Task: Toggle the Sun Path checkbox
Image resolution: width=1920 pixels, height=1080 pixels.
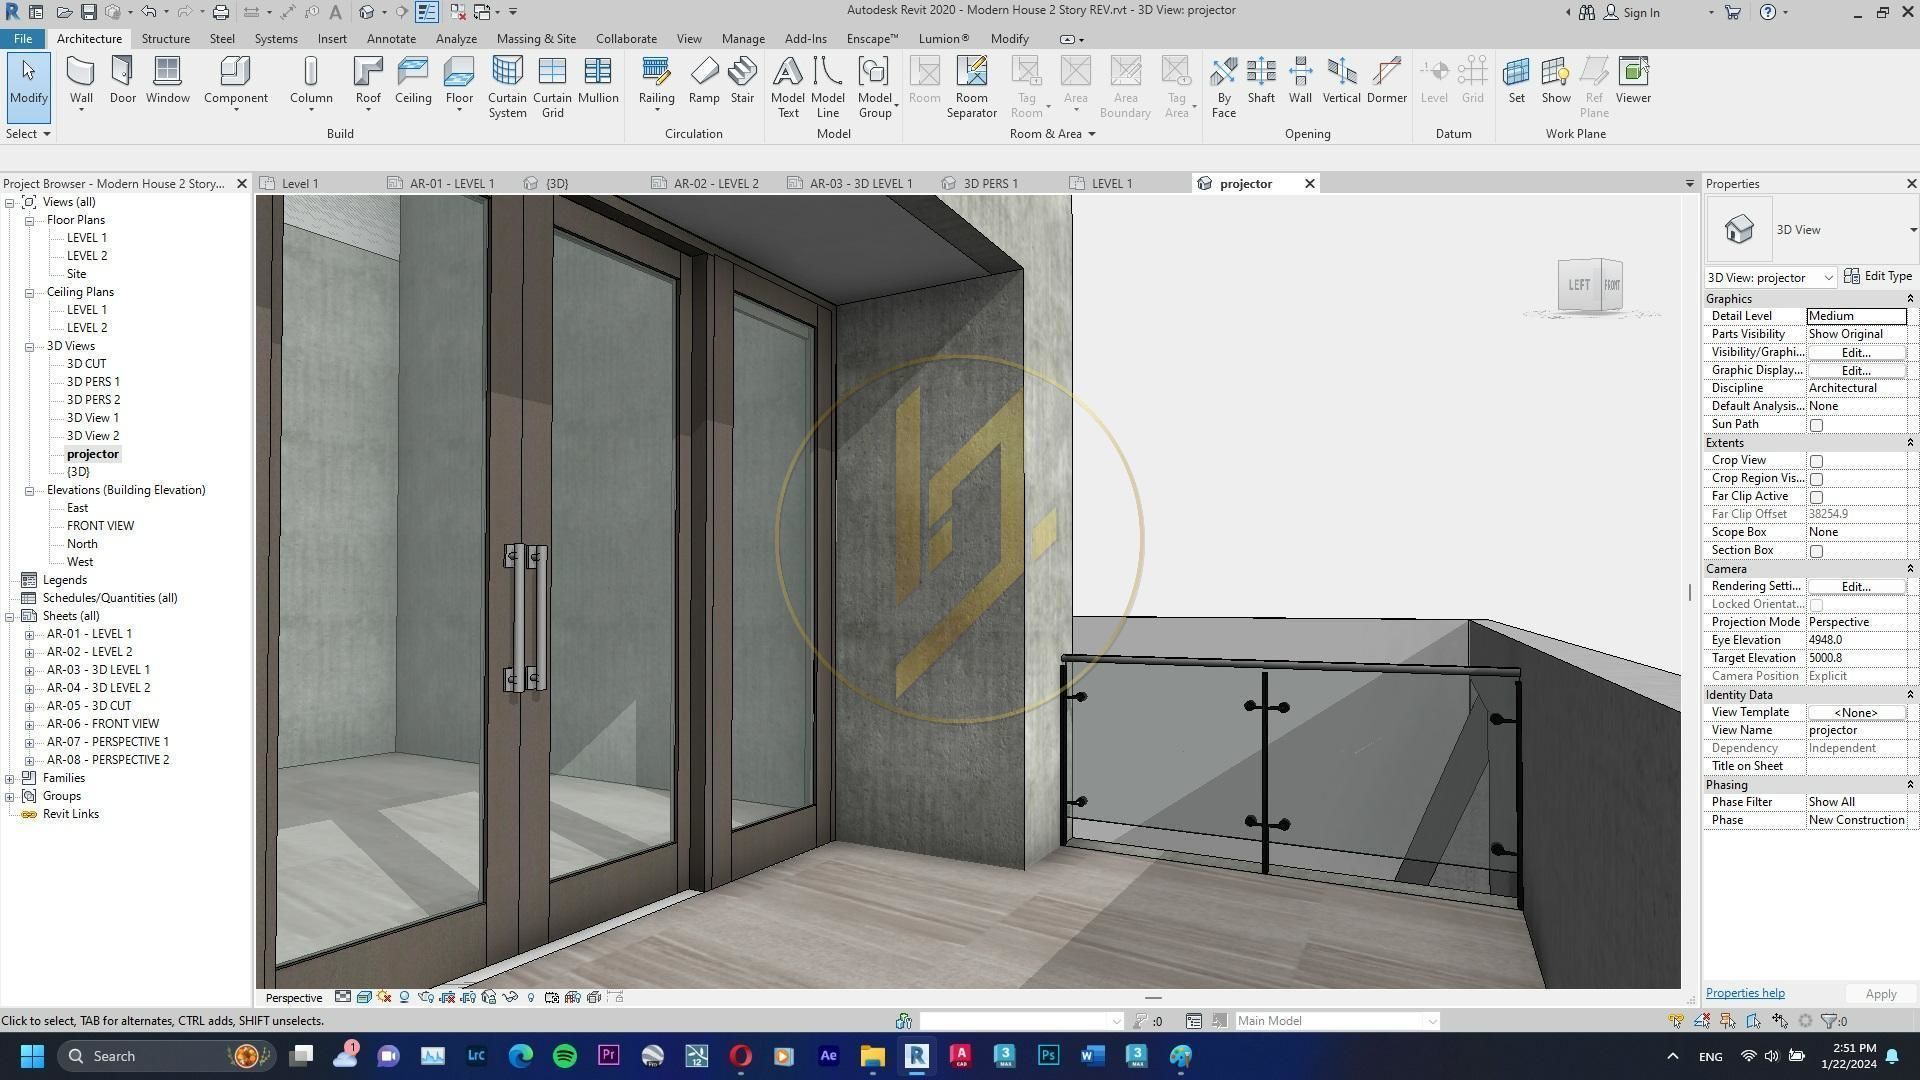Action: tap(1816, 425)
